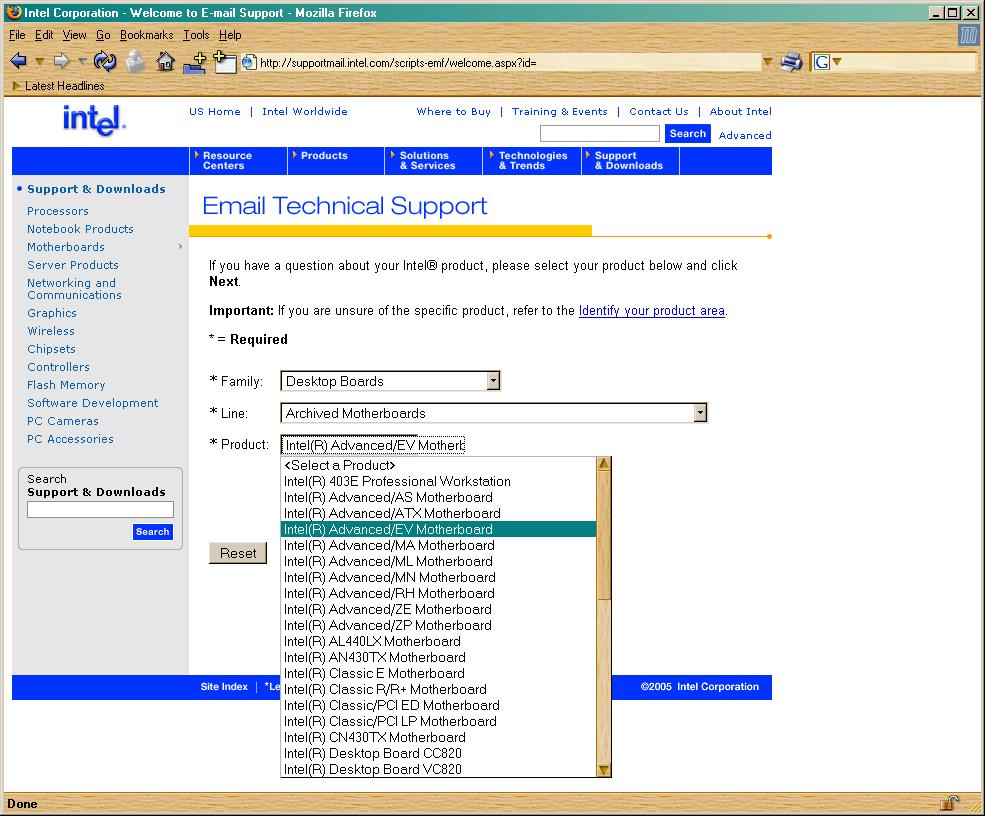This screenshot has height=816, width=985.
Task: Click the US Home link
Action: (215, 111)
